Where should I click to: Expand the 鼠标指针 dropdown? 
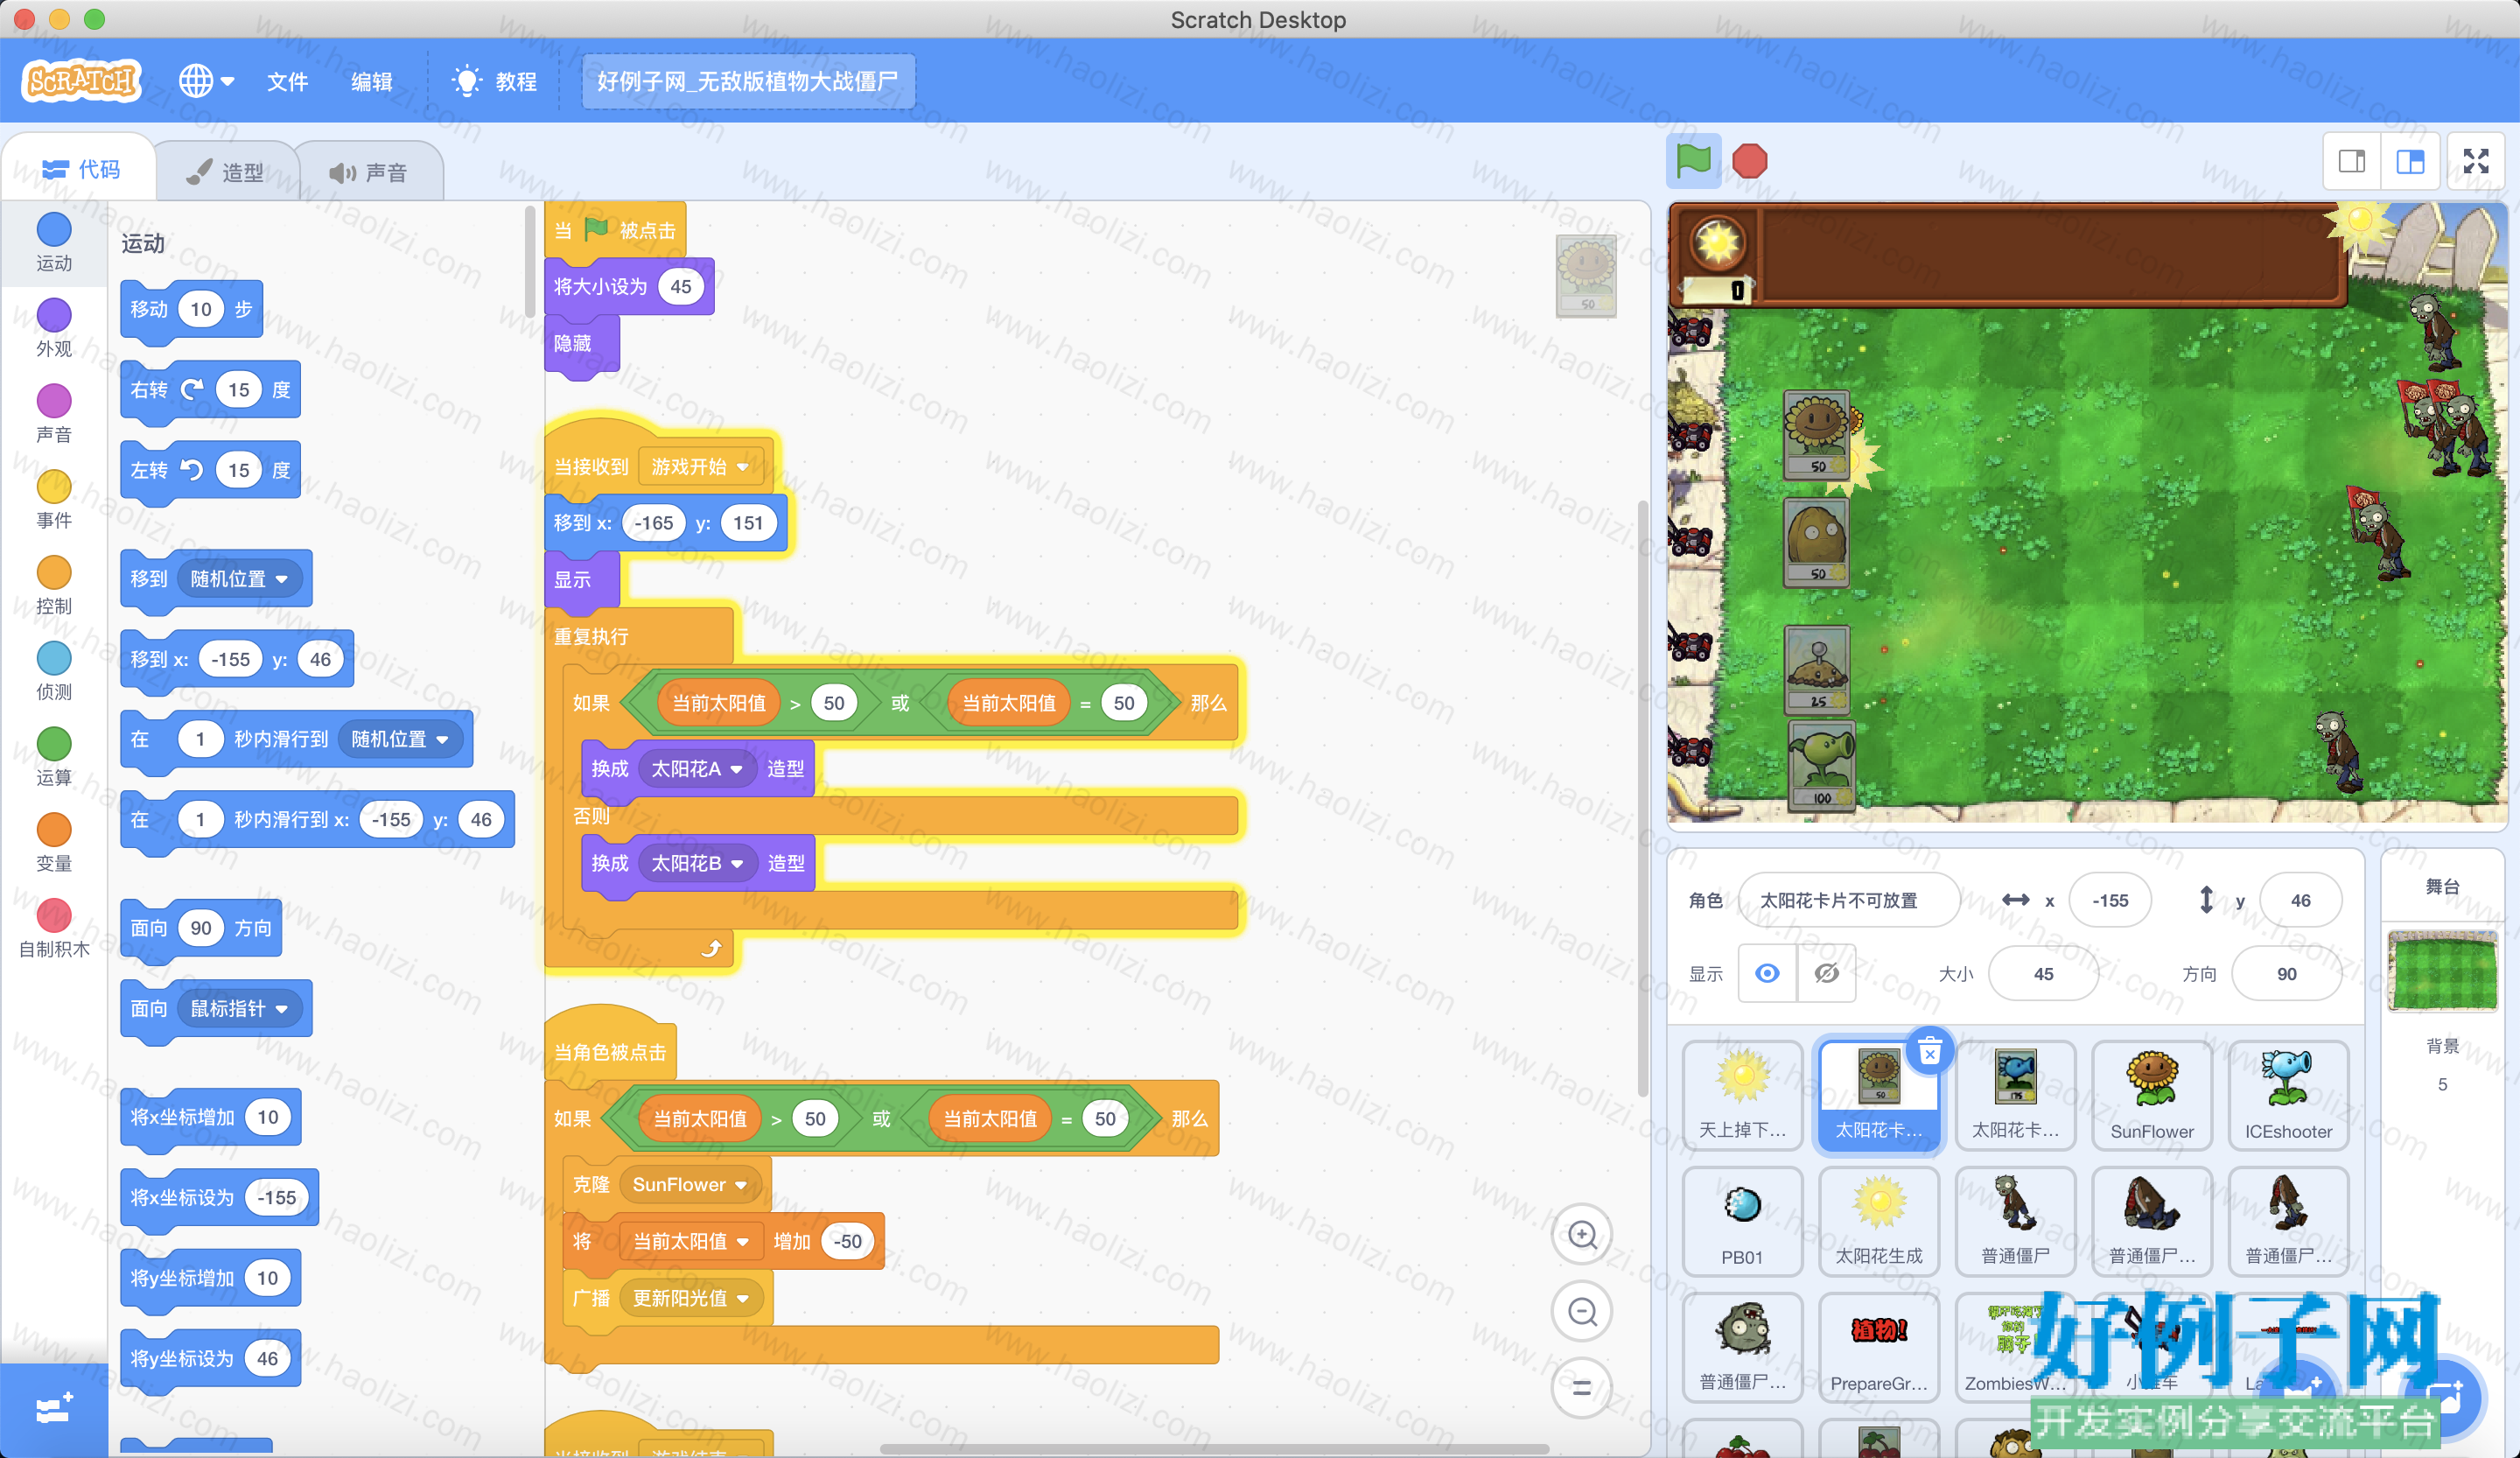tap(240, 1009)
